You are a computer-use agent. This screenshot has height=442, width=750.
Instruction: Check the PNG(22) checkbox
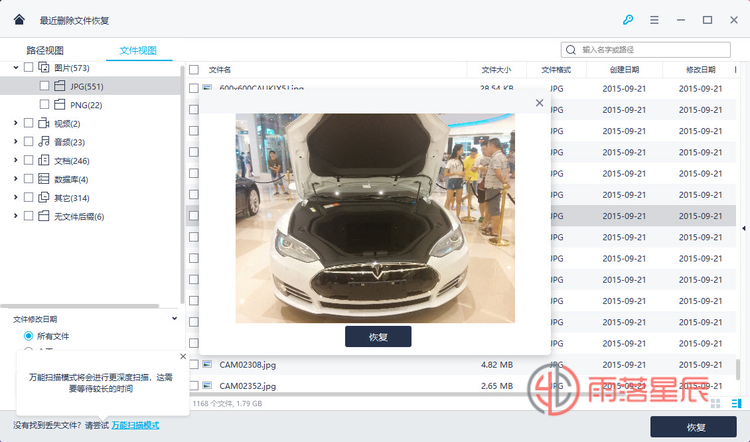pos(44,104)
